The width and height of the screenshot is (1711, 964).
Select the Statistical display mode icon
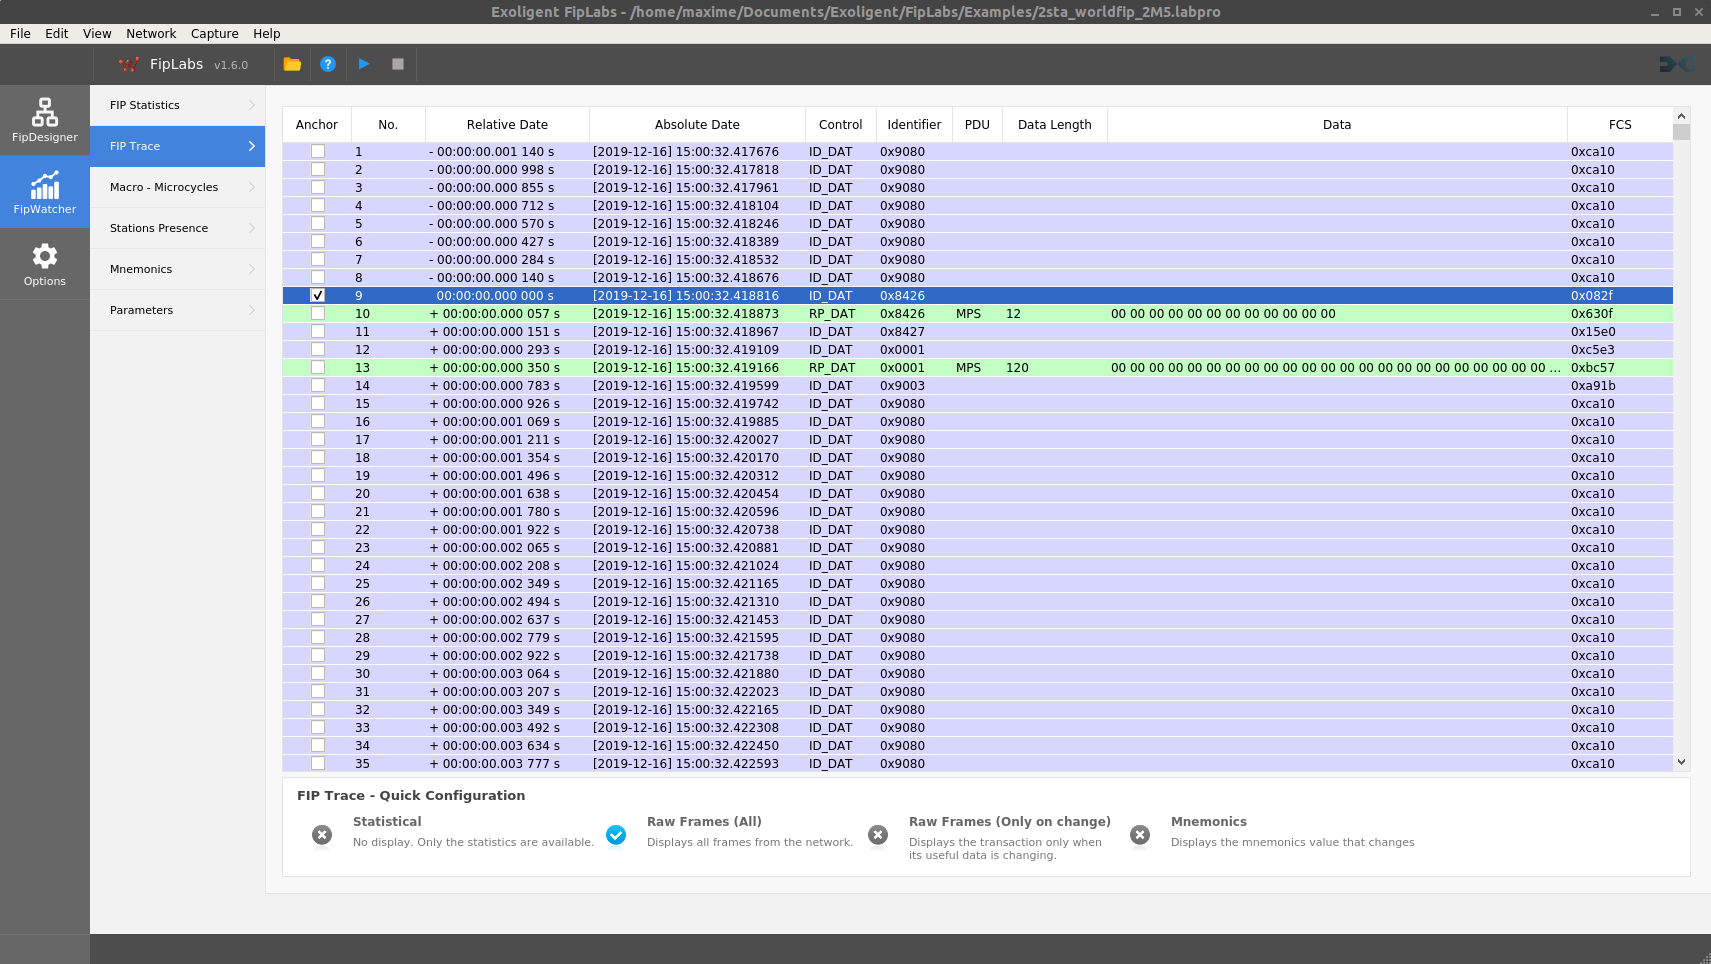[322, 835]
